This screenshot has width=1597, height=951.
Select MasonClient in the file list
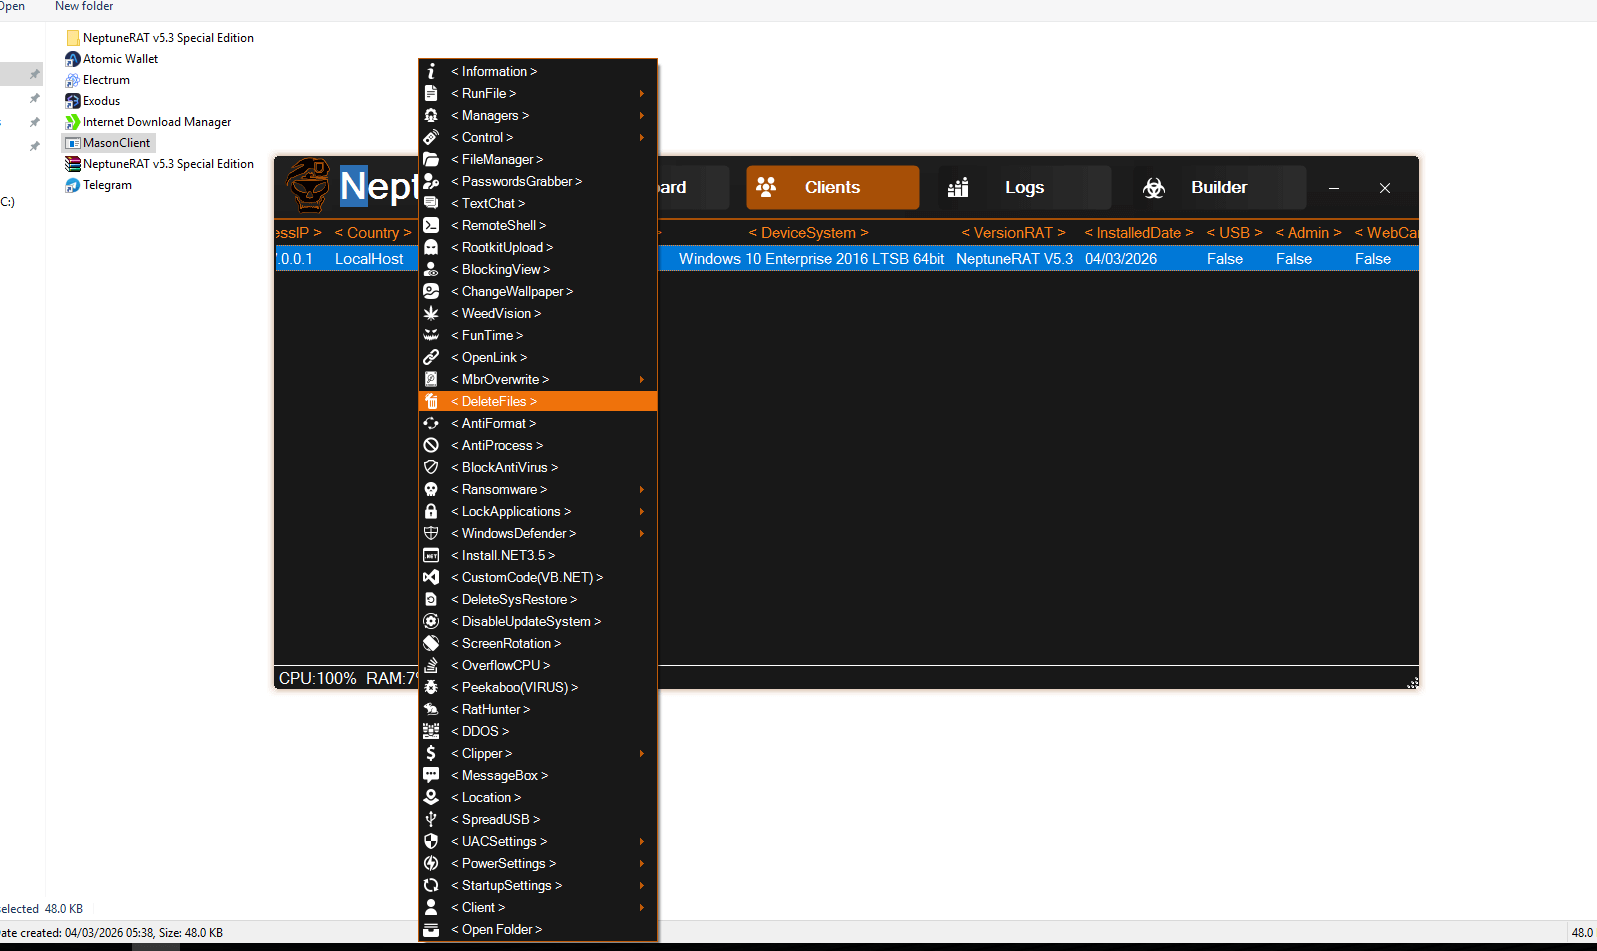click(116, 143)
